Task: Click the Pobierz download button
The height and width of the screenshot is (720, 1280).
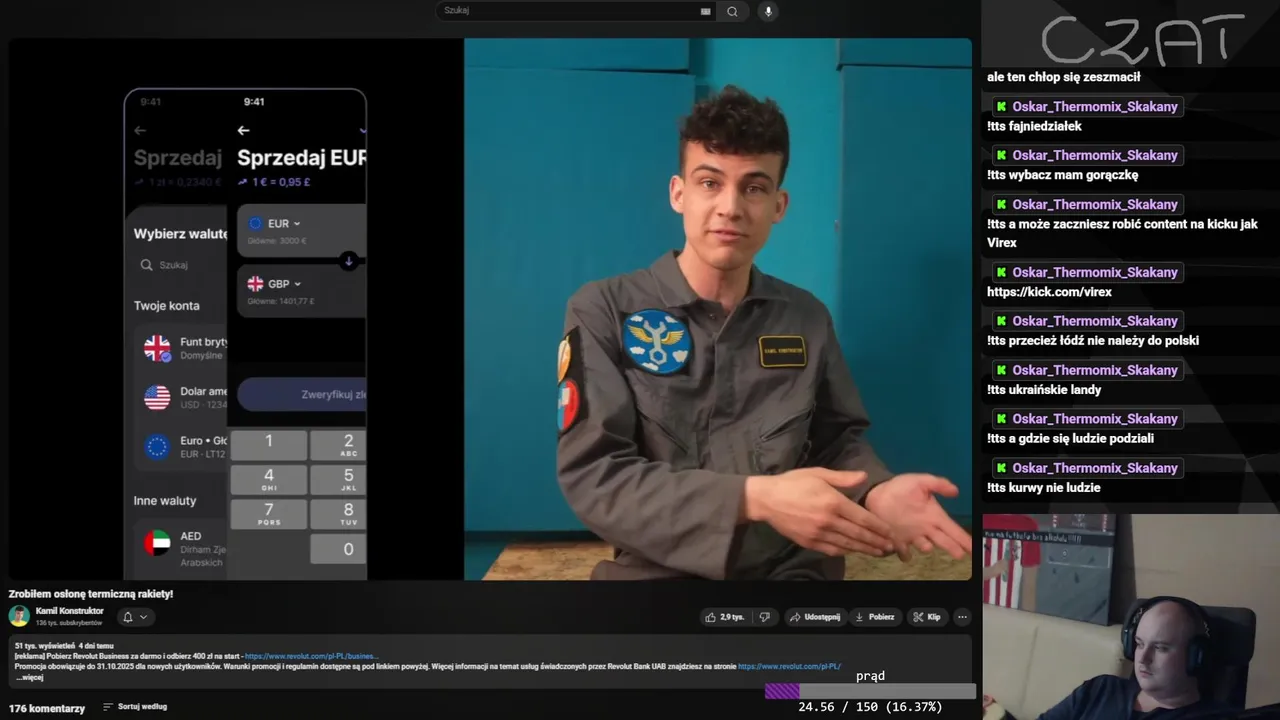Action: click(x=875, y=617)
